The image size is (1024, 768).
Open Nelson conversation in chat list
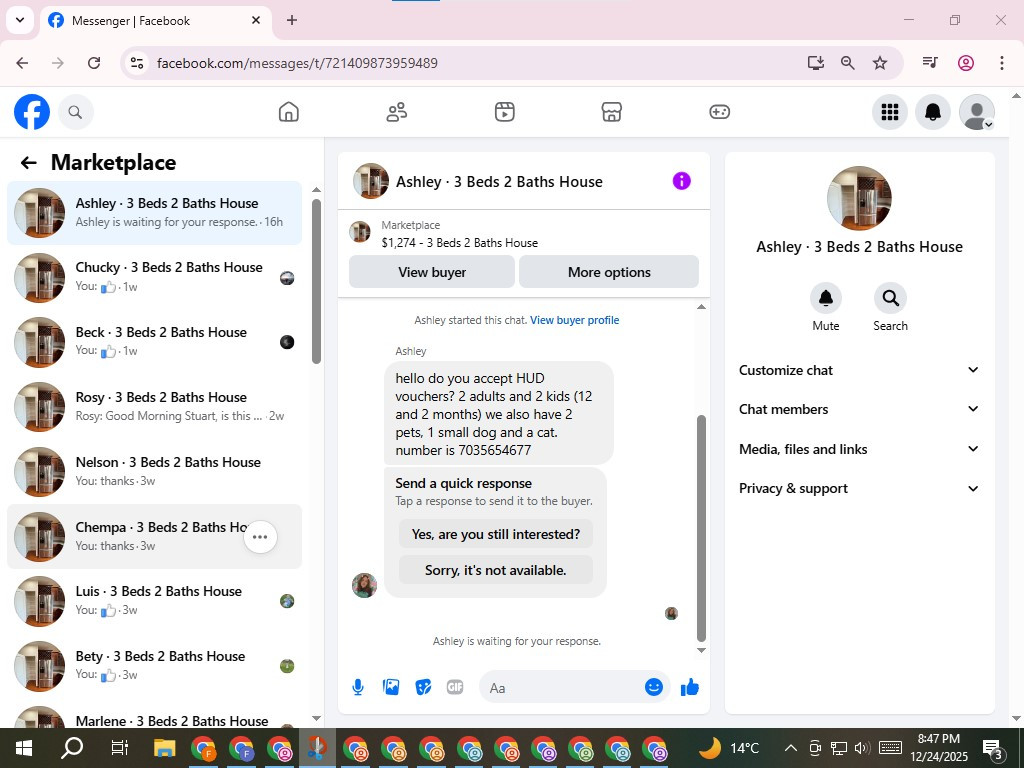(x=155, y=472)
